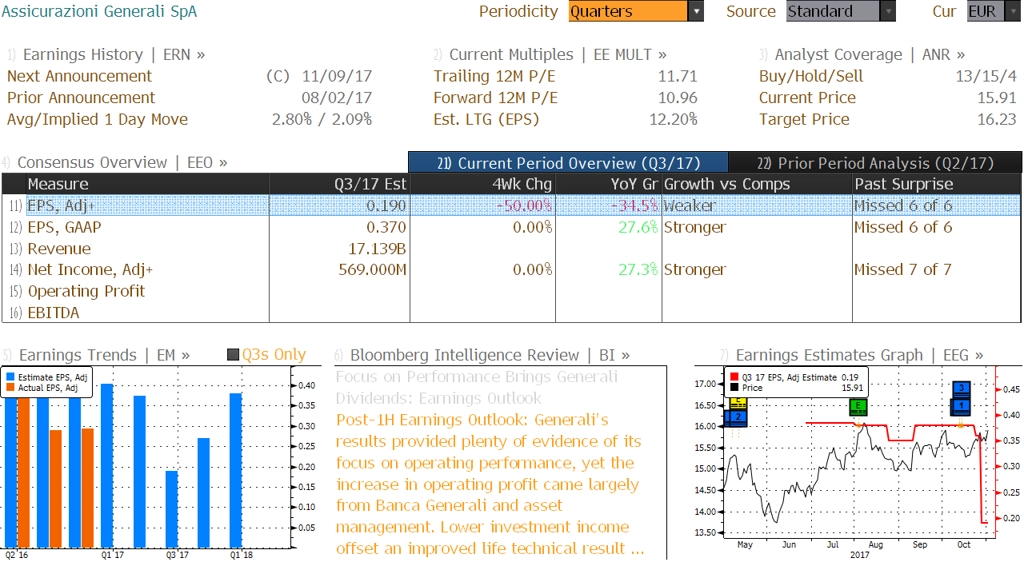
Task: Click the blue 1 marker on estimates graph
Action: (961, 406)
